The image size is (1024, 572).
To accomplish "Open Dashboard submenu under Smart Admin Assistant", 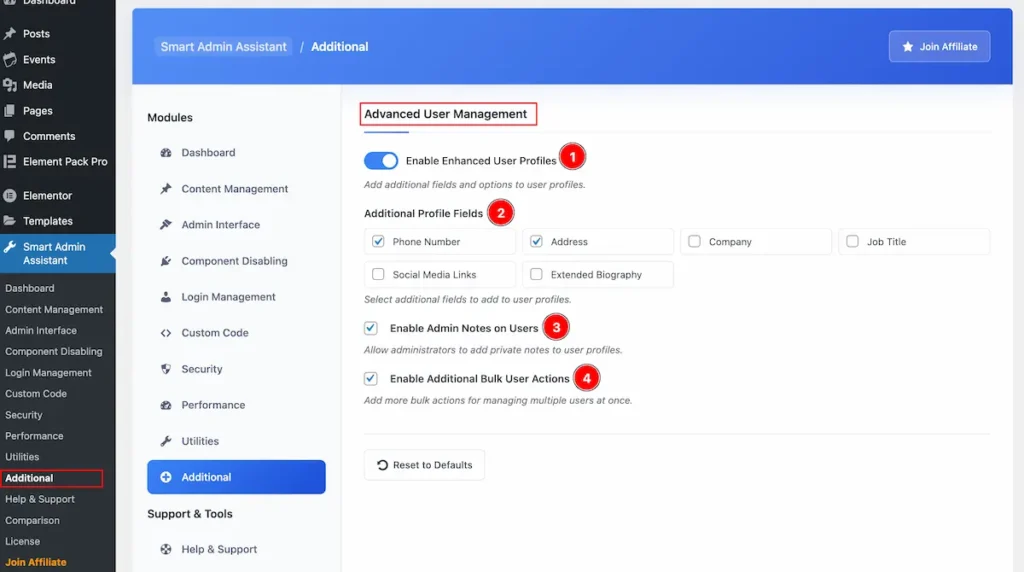I will tap(30, 288).
